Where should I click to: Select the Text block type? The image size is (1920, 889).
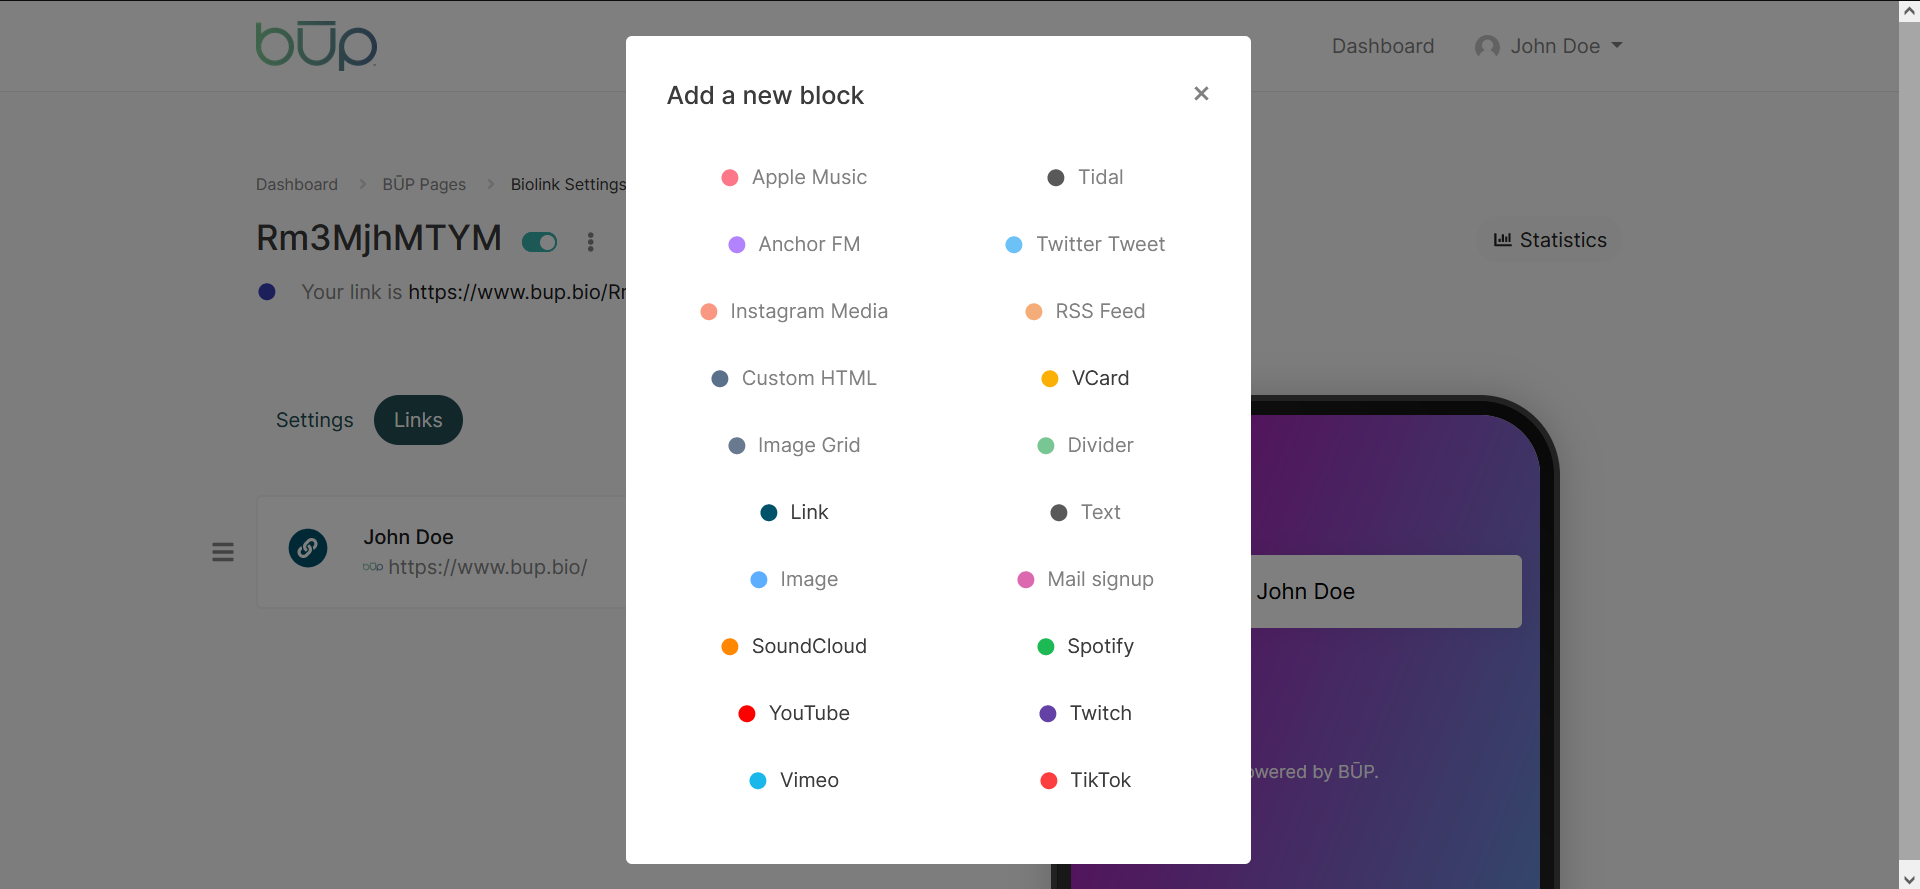tap(1085, 512)
